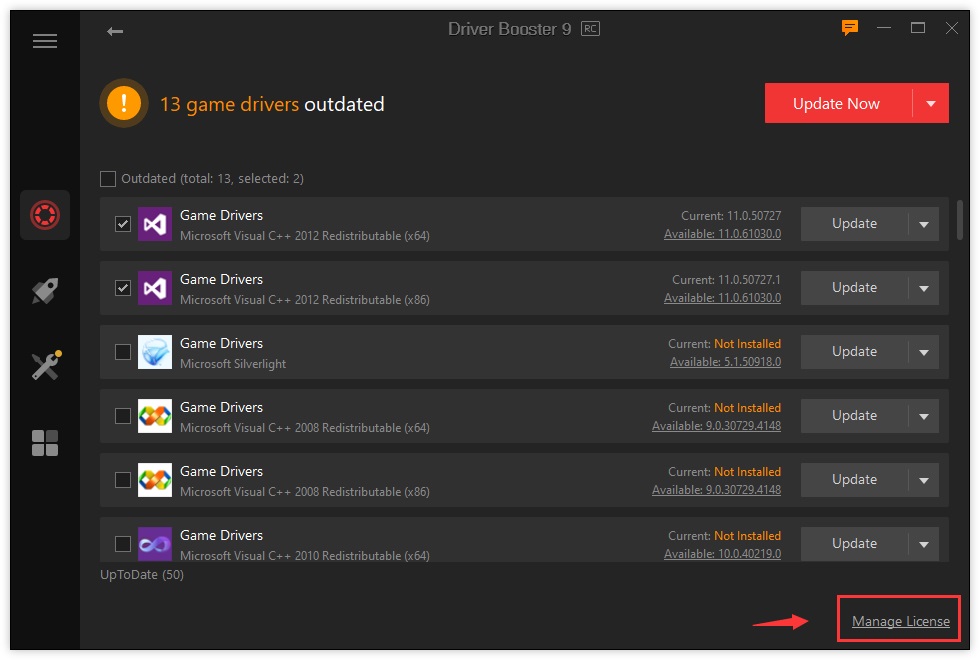Expand Update options for C++ 2012 (x64)
Viewport: 980px width, 660px height.
924,224
